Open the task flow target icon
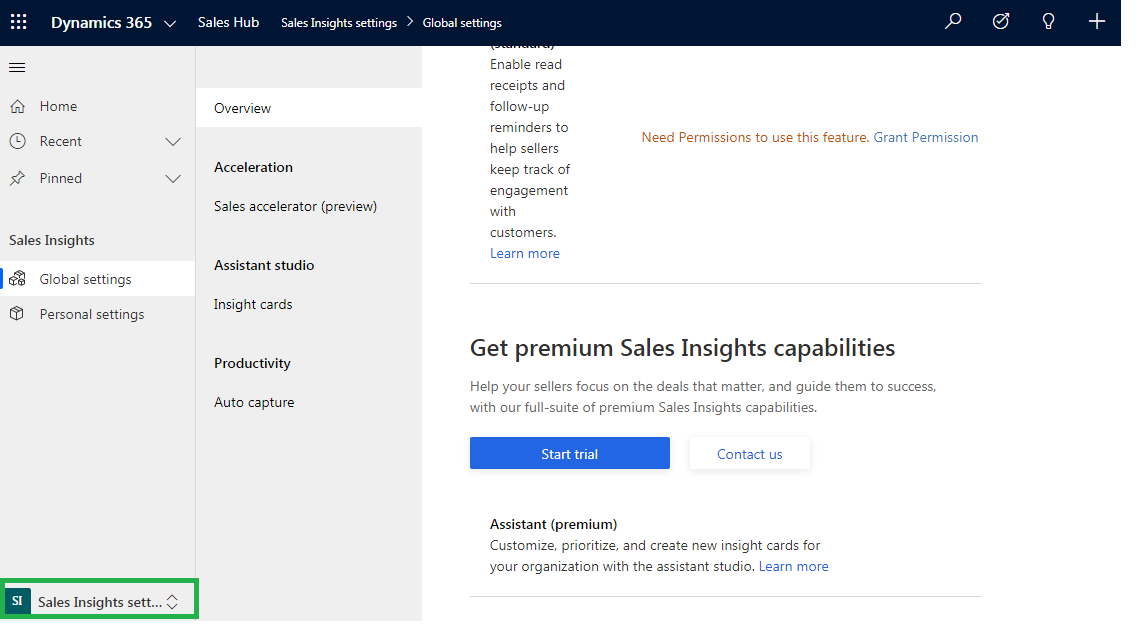The width and height of the screenshot is (1138, 632). (x=1001, y=22)
